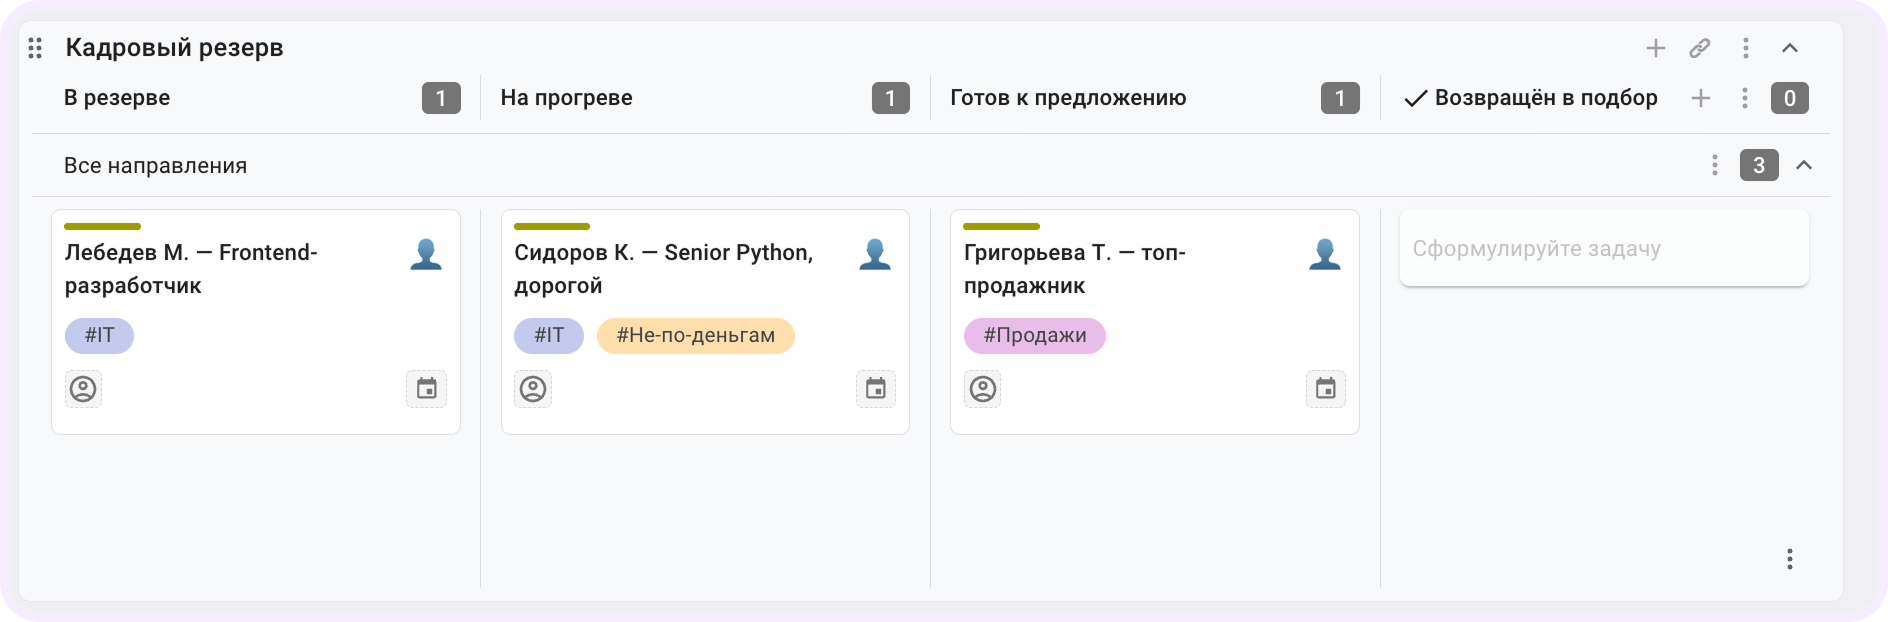Copy link with the chain icon
1888x622 pixels.
(1700, 48)
